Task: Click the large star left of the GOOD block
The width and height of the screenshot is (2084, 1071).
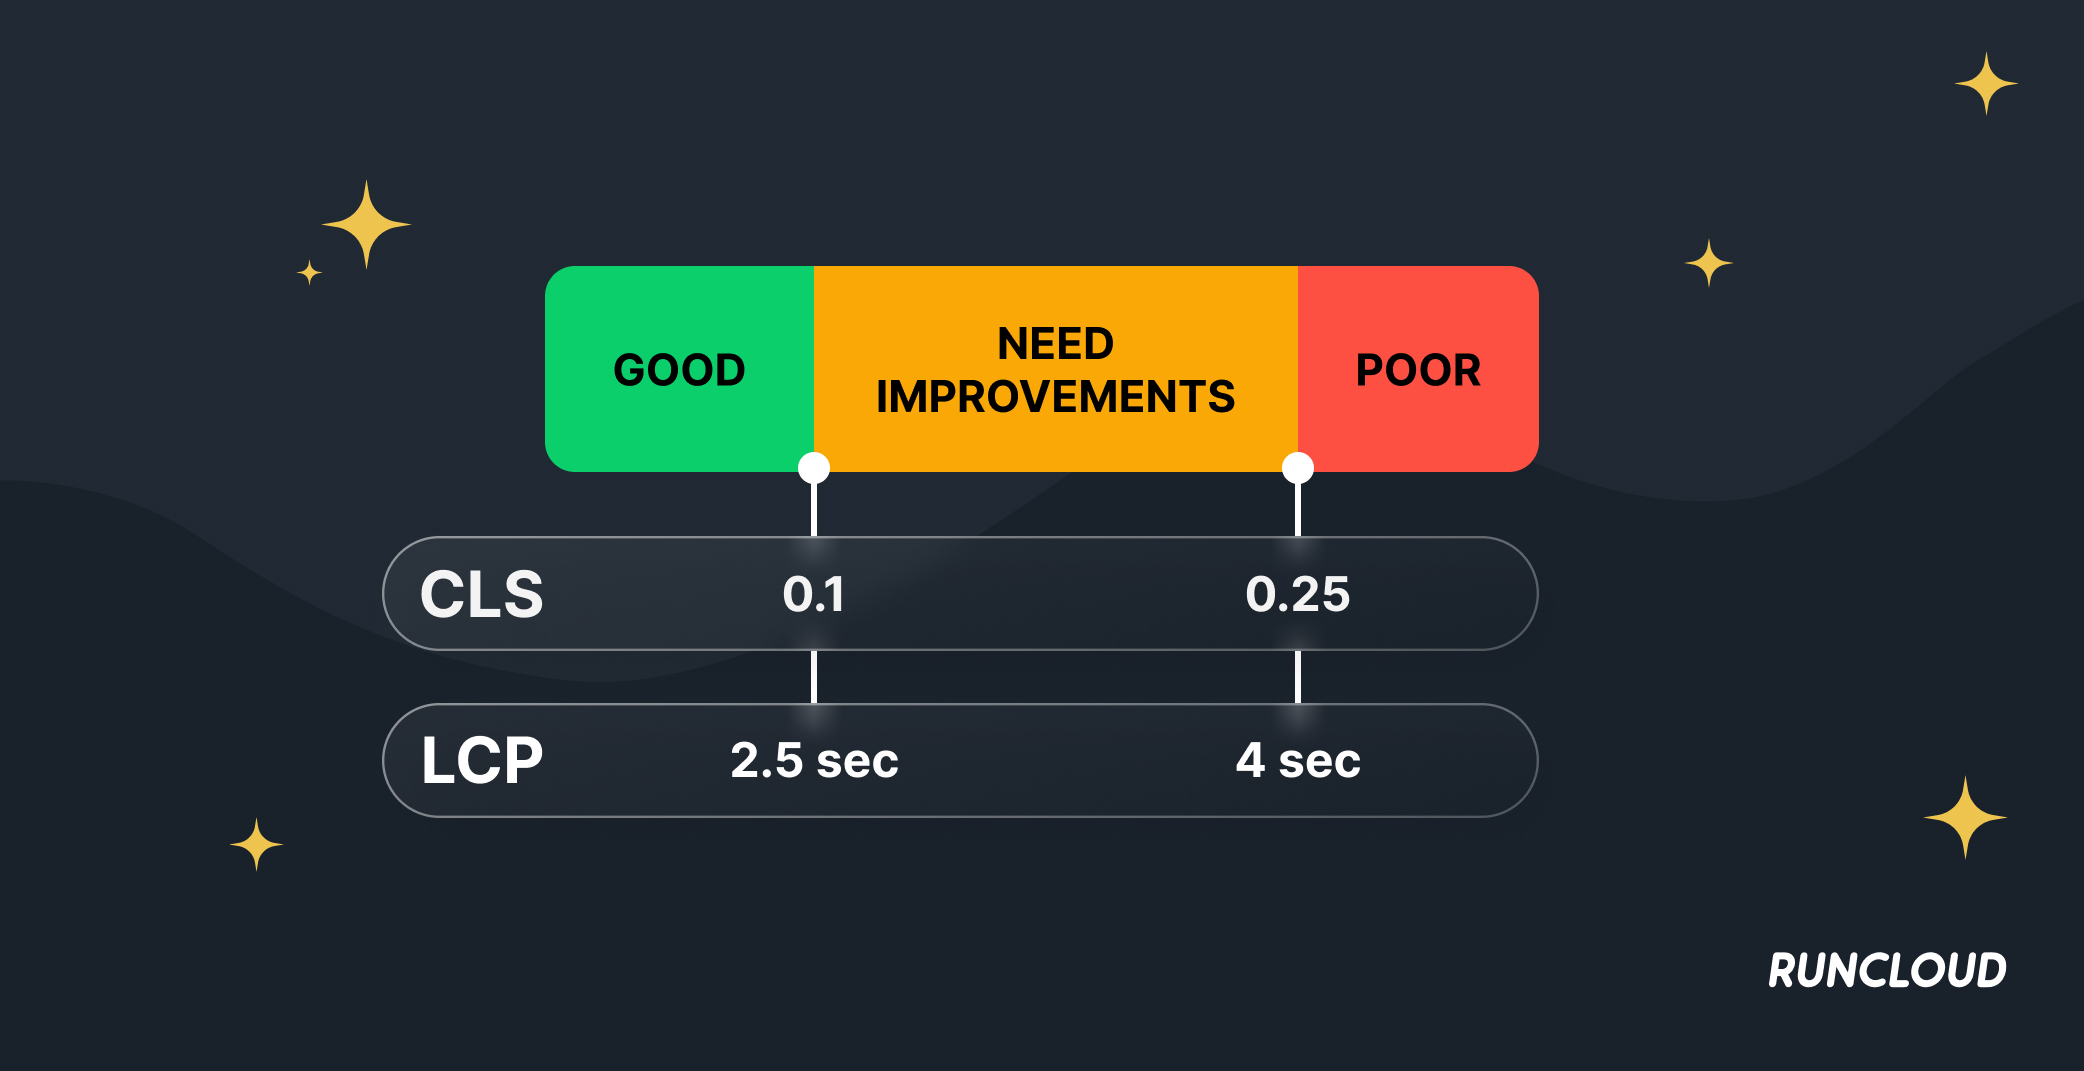Action: point(366,225)
